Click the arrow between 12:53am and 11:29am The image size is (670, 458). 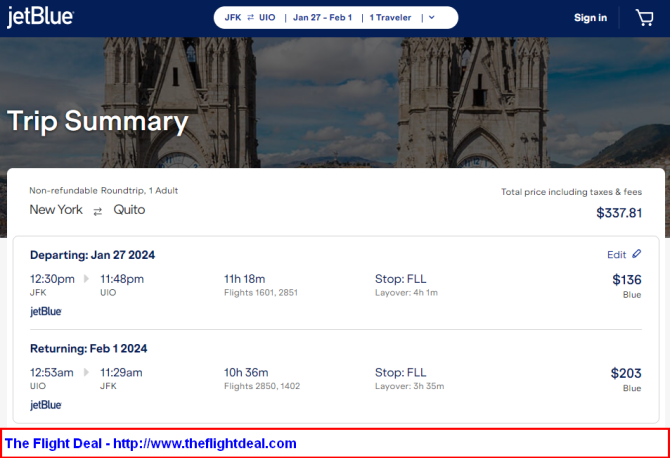[87, 373]
